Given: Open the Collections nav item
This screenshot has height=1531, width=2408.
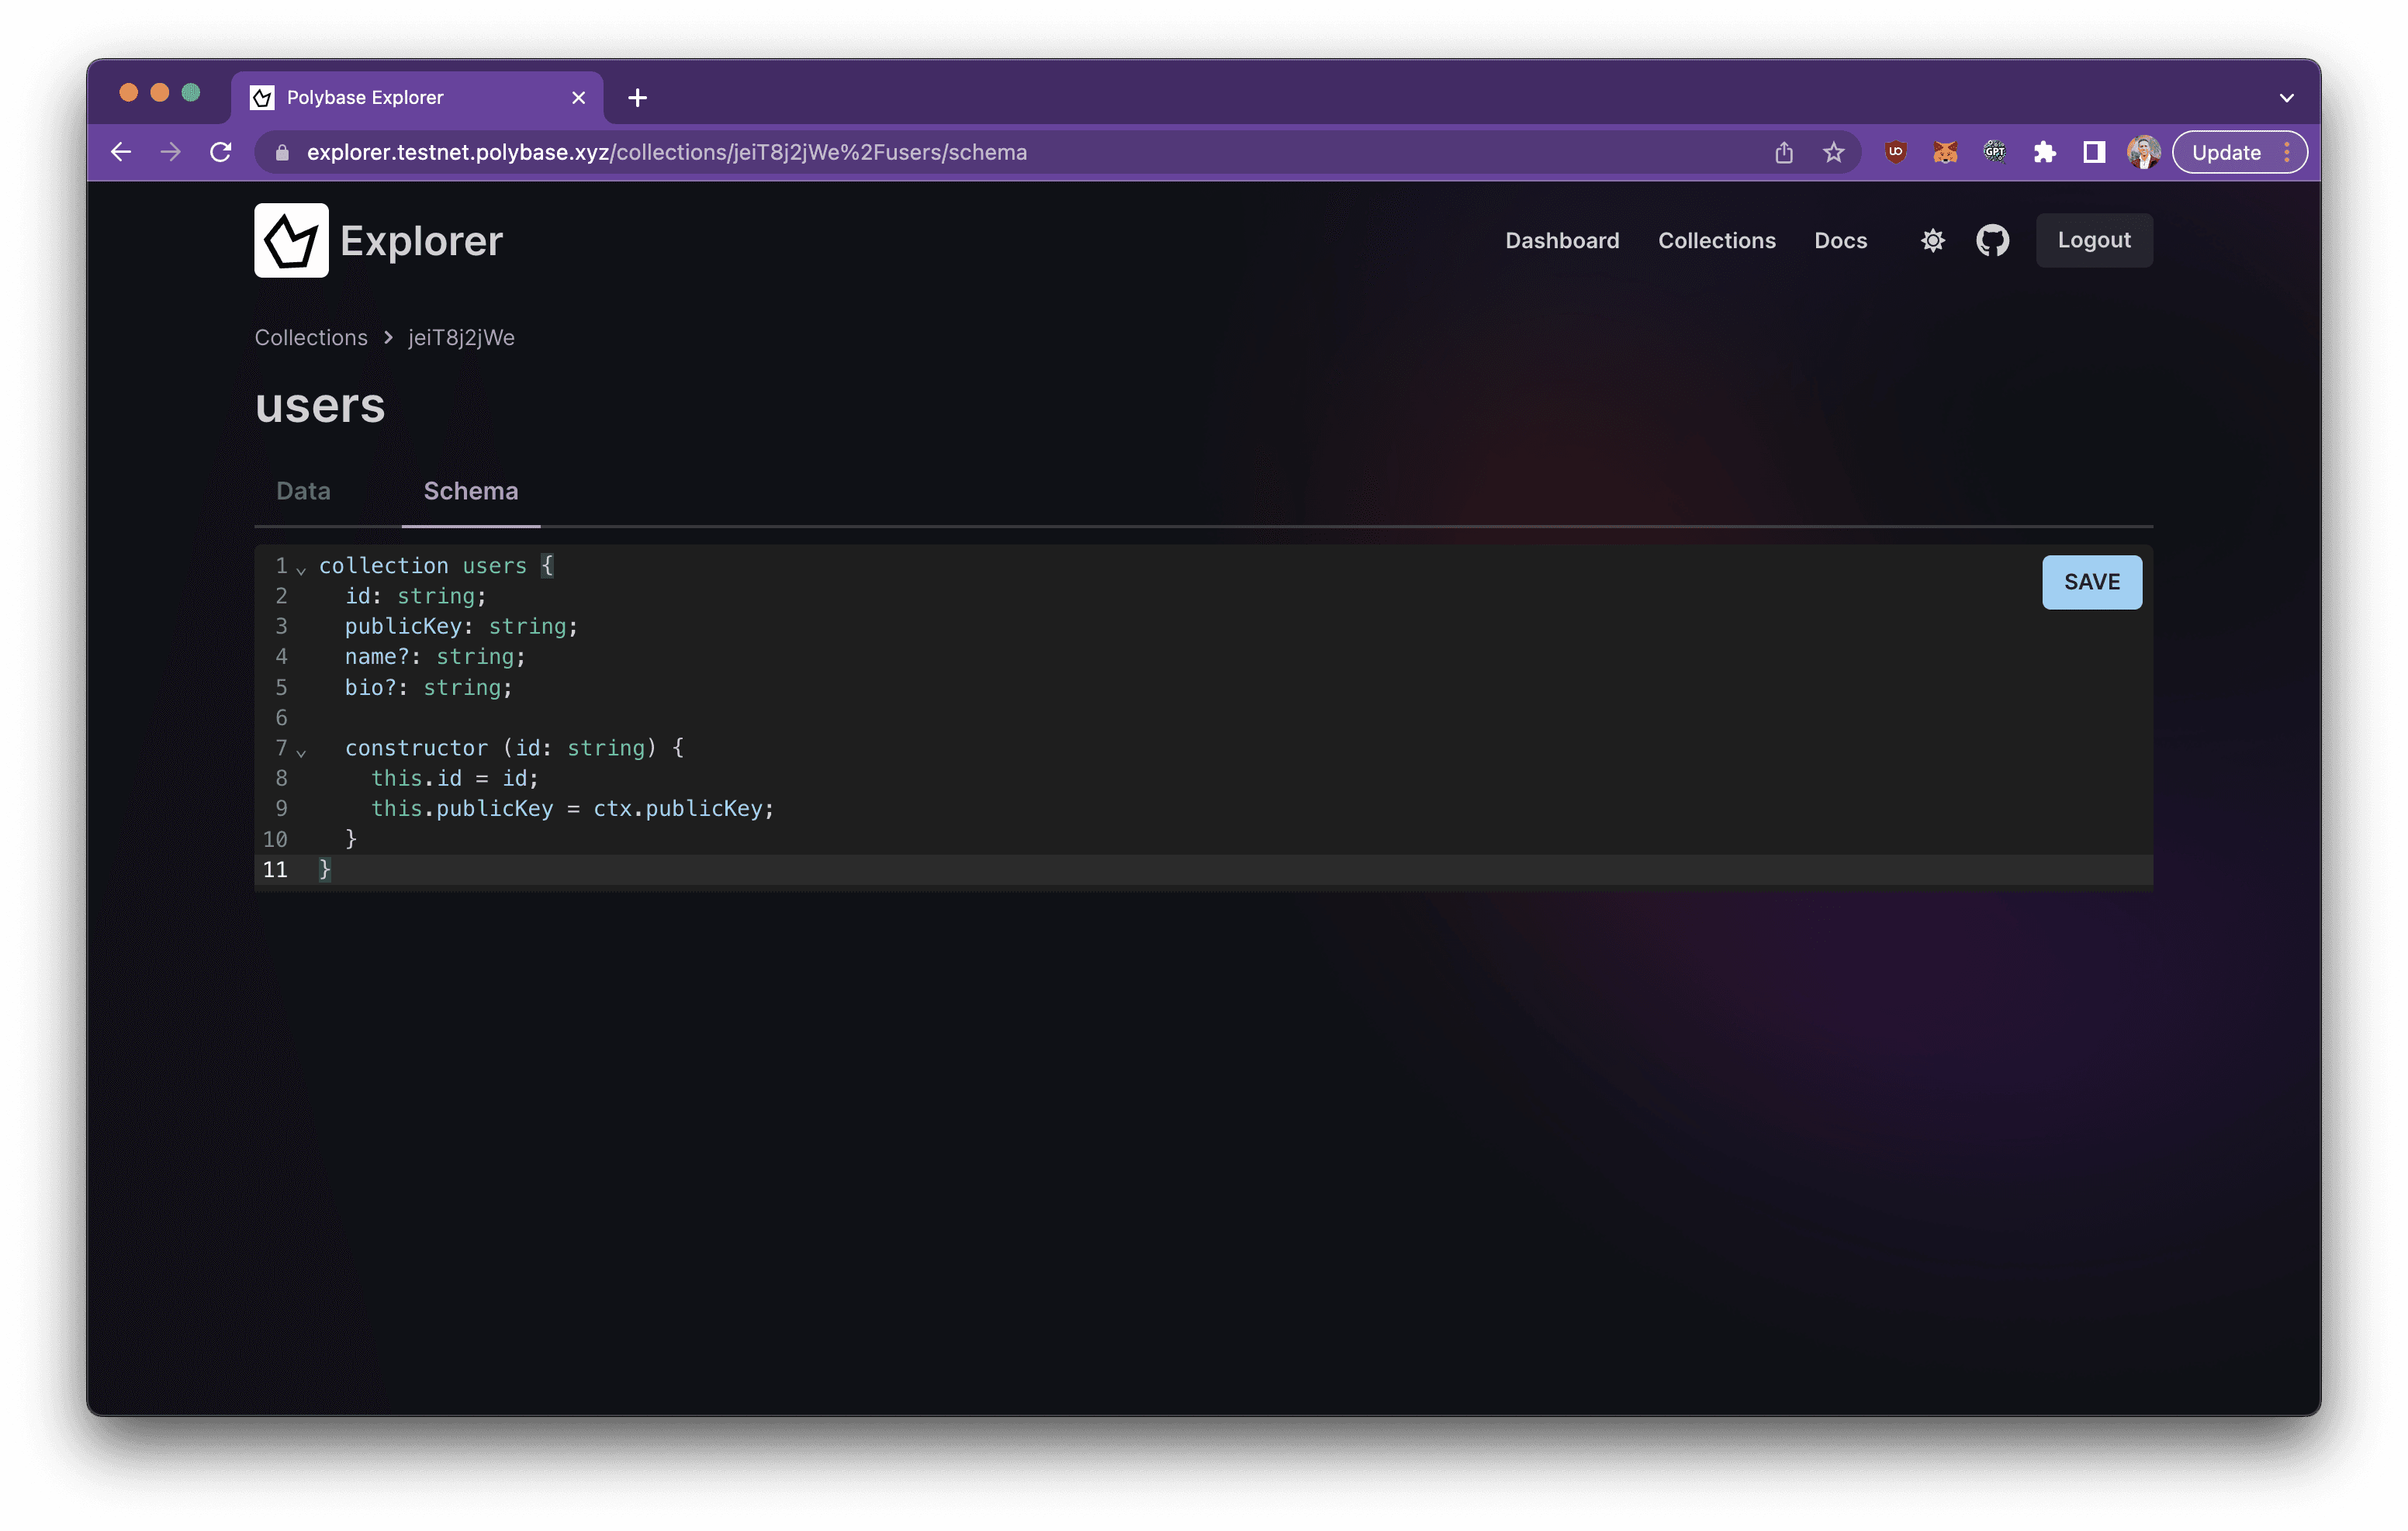Looking at the screenshot, I should pyautogui.click(x=1716, y=240).
